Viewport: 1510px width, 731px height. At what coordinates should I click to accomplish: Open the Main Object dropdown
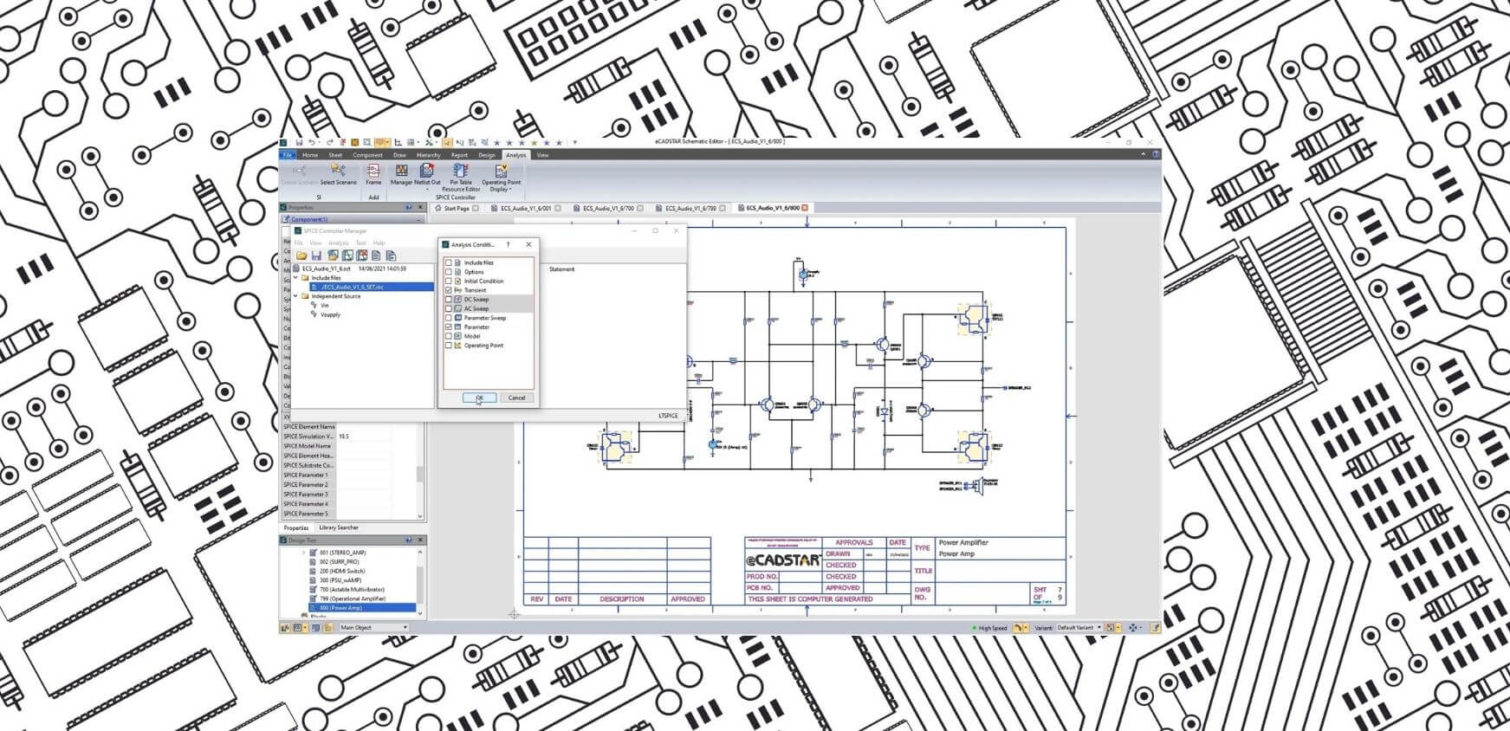point(405,627)
